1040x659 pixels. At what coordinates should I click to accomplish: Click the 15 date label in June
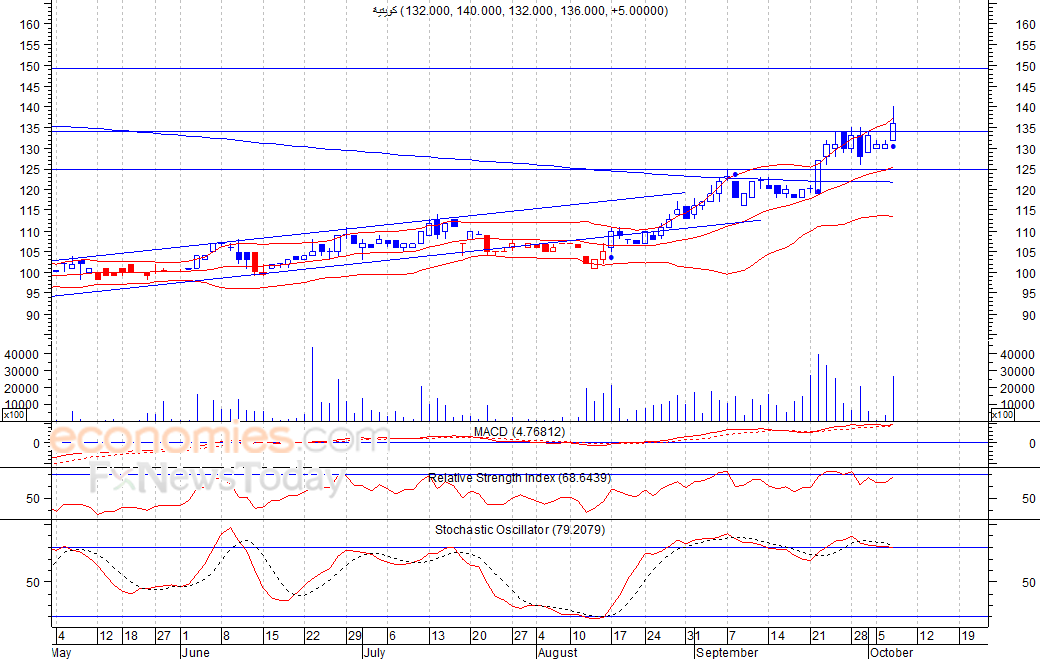point(272,636)
